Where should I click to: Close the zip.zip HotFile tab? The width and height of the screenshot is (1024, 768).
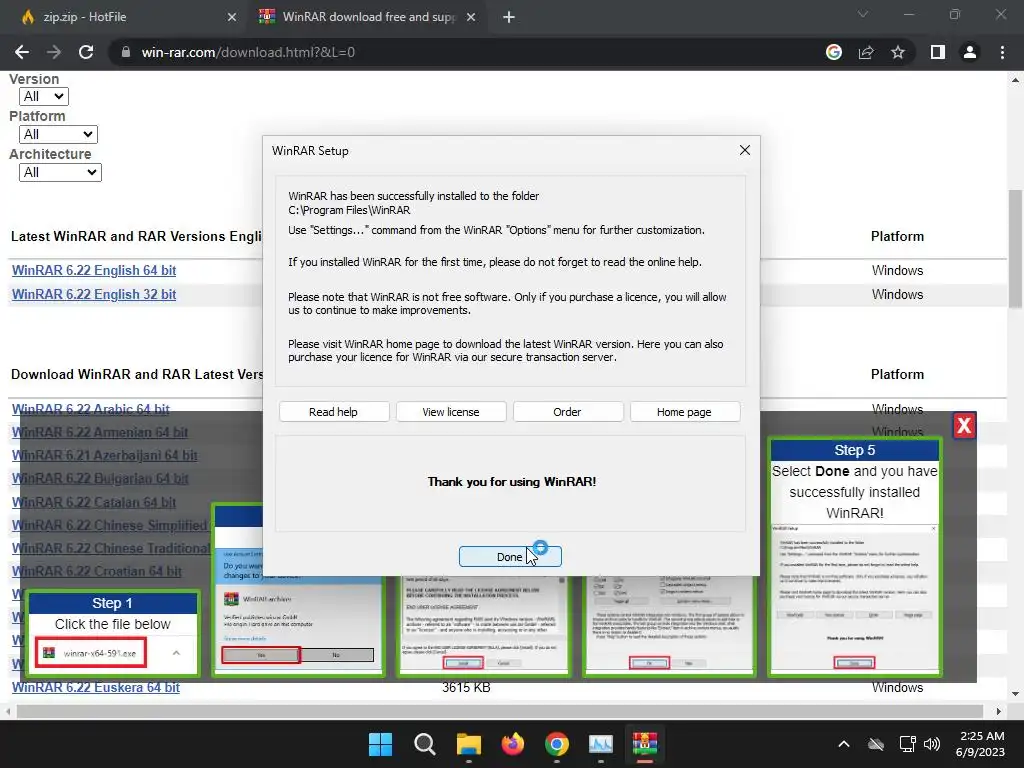click(232, 17)
